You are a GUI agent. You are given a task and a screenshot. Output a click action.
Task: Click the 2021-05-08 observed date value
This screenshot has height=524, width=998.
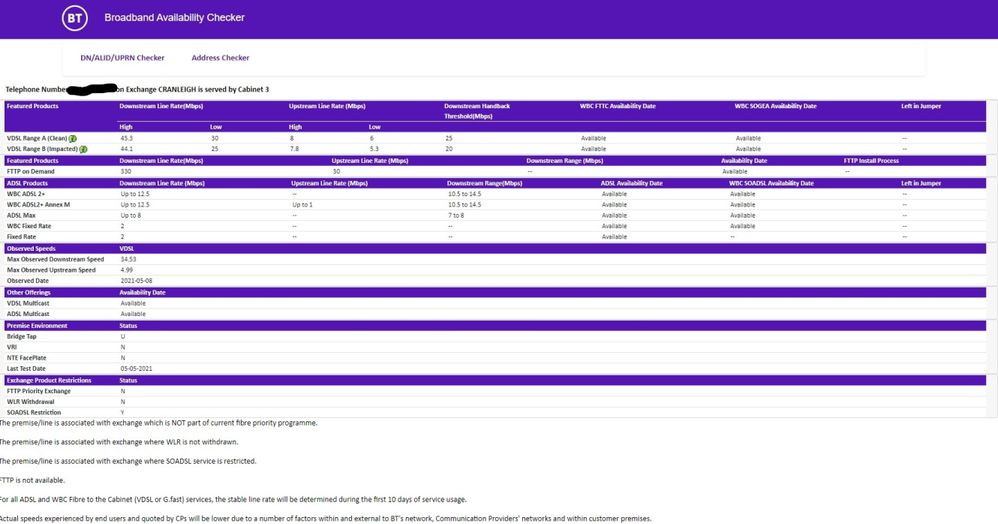tap(136, 281)
